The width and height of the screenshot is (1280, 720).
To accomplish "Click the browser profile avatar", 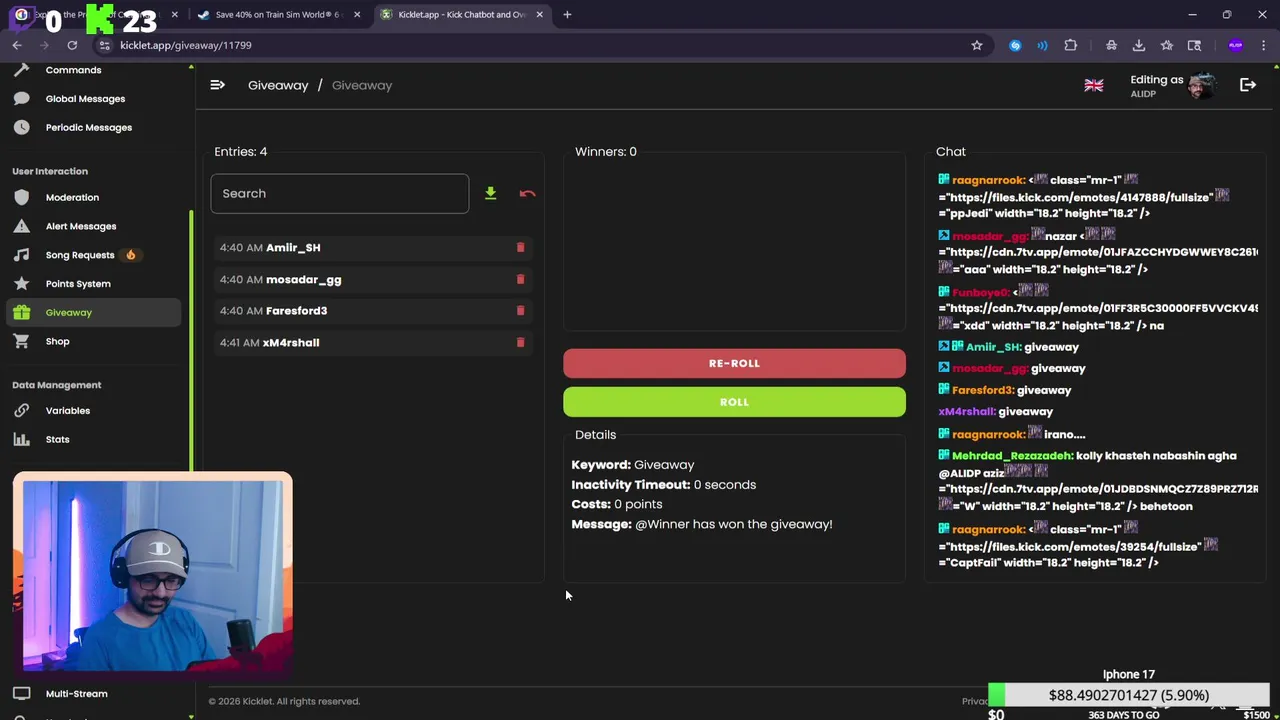I will click(x=1236, y=45).
